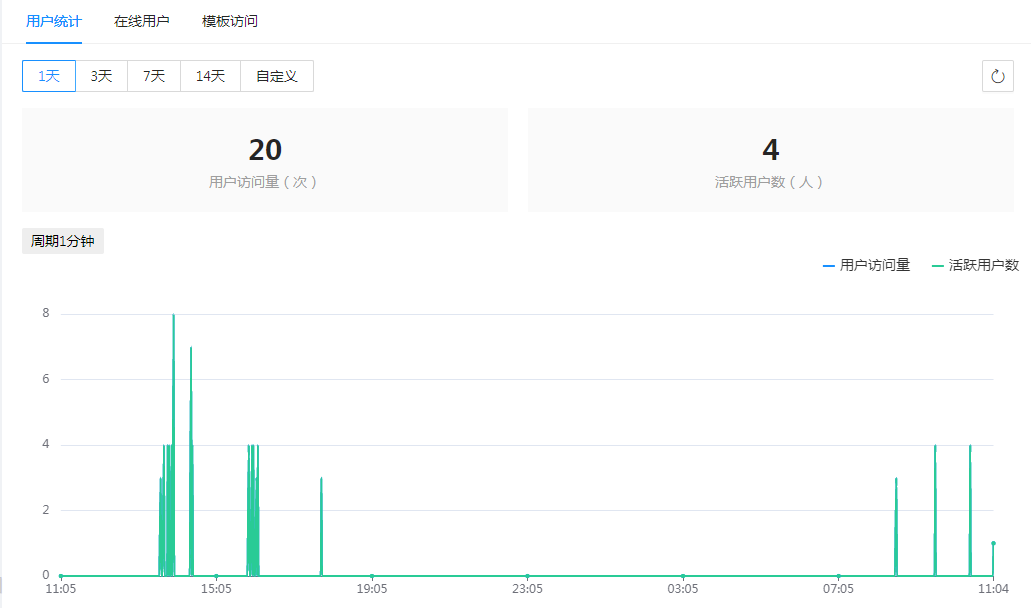Click the 活跃用户数 card showing 4
This screenshot has height=608, width=1031.
point(770,160)
